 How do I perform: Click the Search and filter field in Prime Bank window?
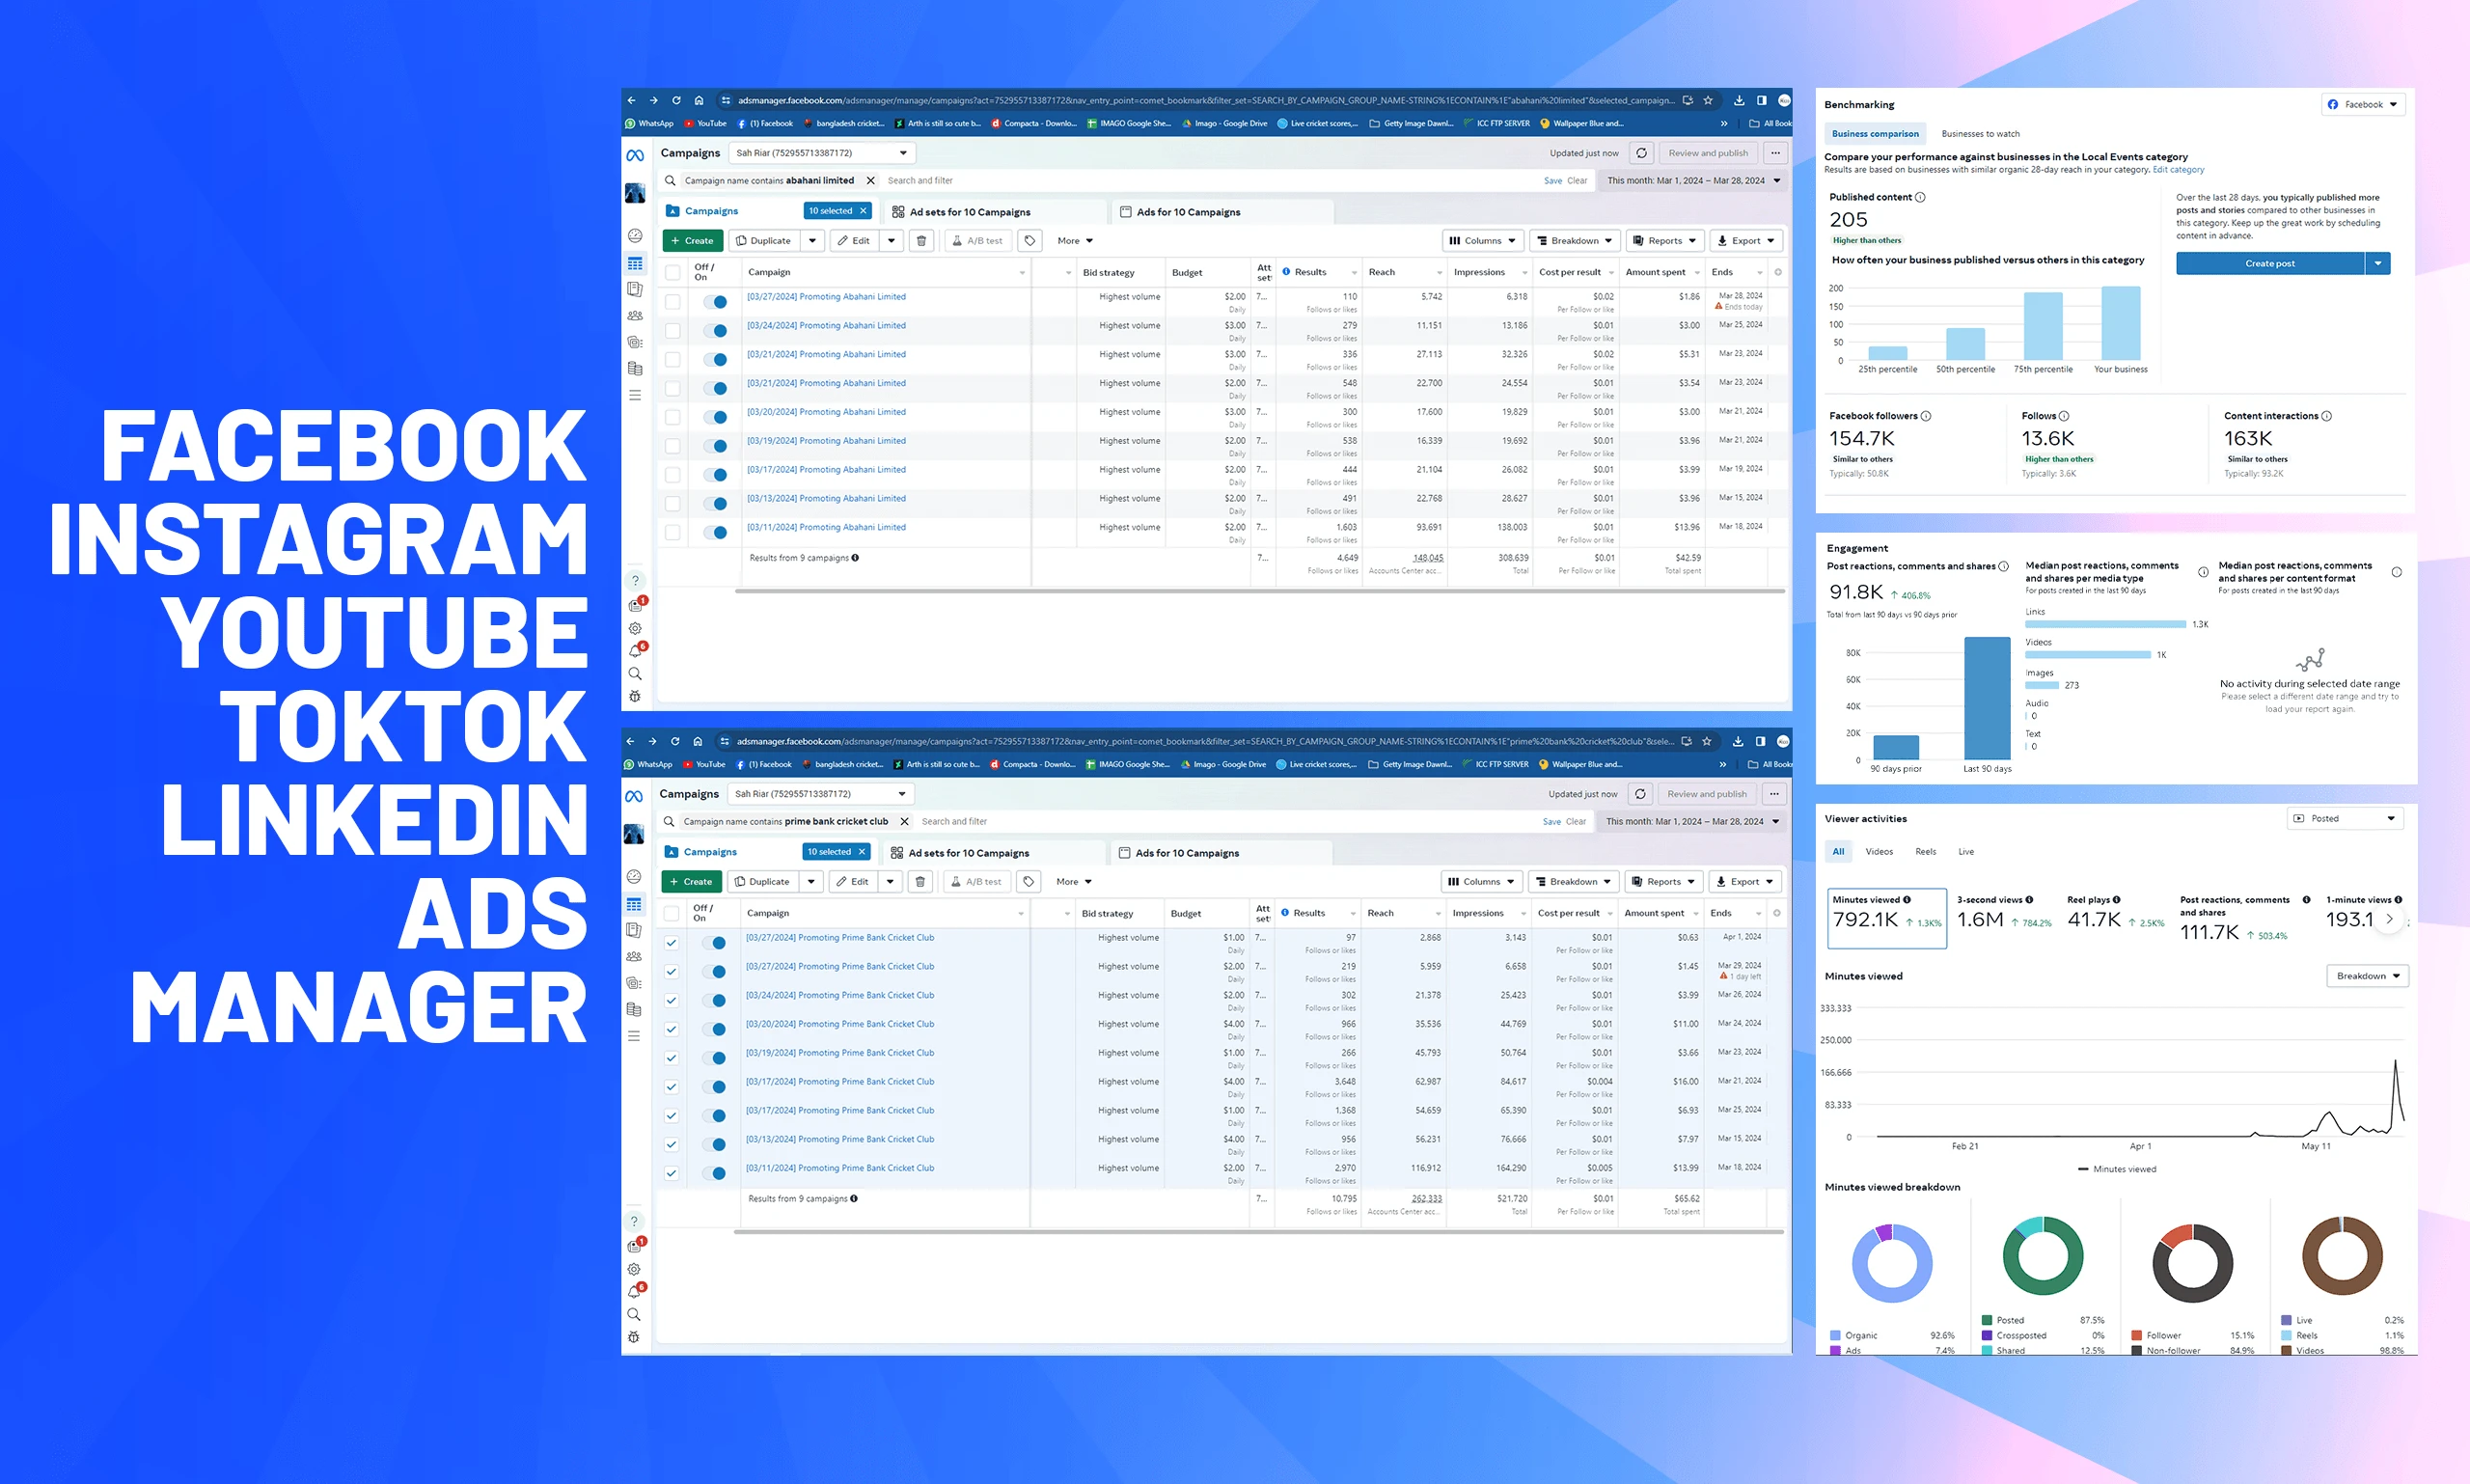[1225, 822]
